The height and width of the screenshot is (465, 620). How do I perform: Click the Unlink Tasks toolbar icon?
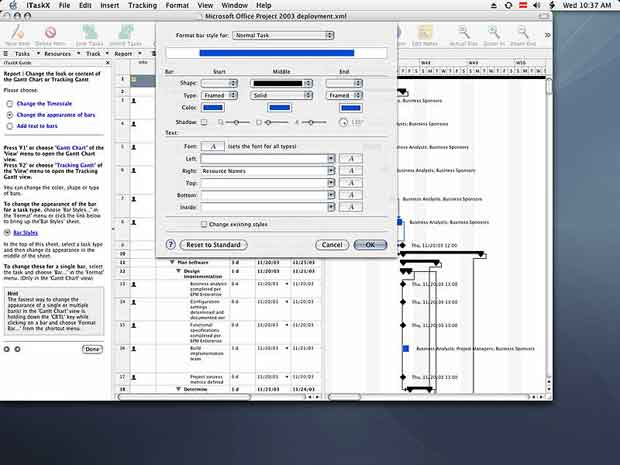coord(126,33)
